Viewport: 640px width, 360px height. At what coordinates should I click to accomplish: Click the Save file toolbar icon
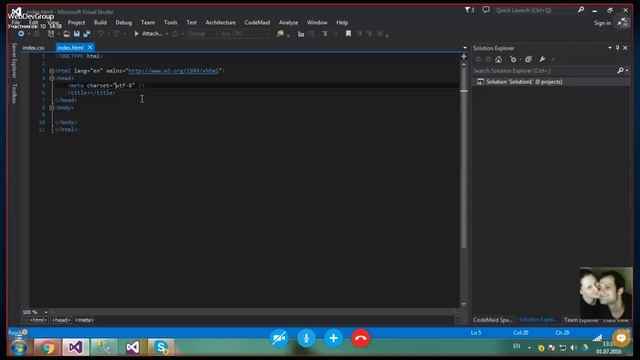click(x=77, y=34)
